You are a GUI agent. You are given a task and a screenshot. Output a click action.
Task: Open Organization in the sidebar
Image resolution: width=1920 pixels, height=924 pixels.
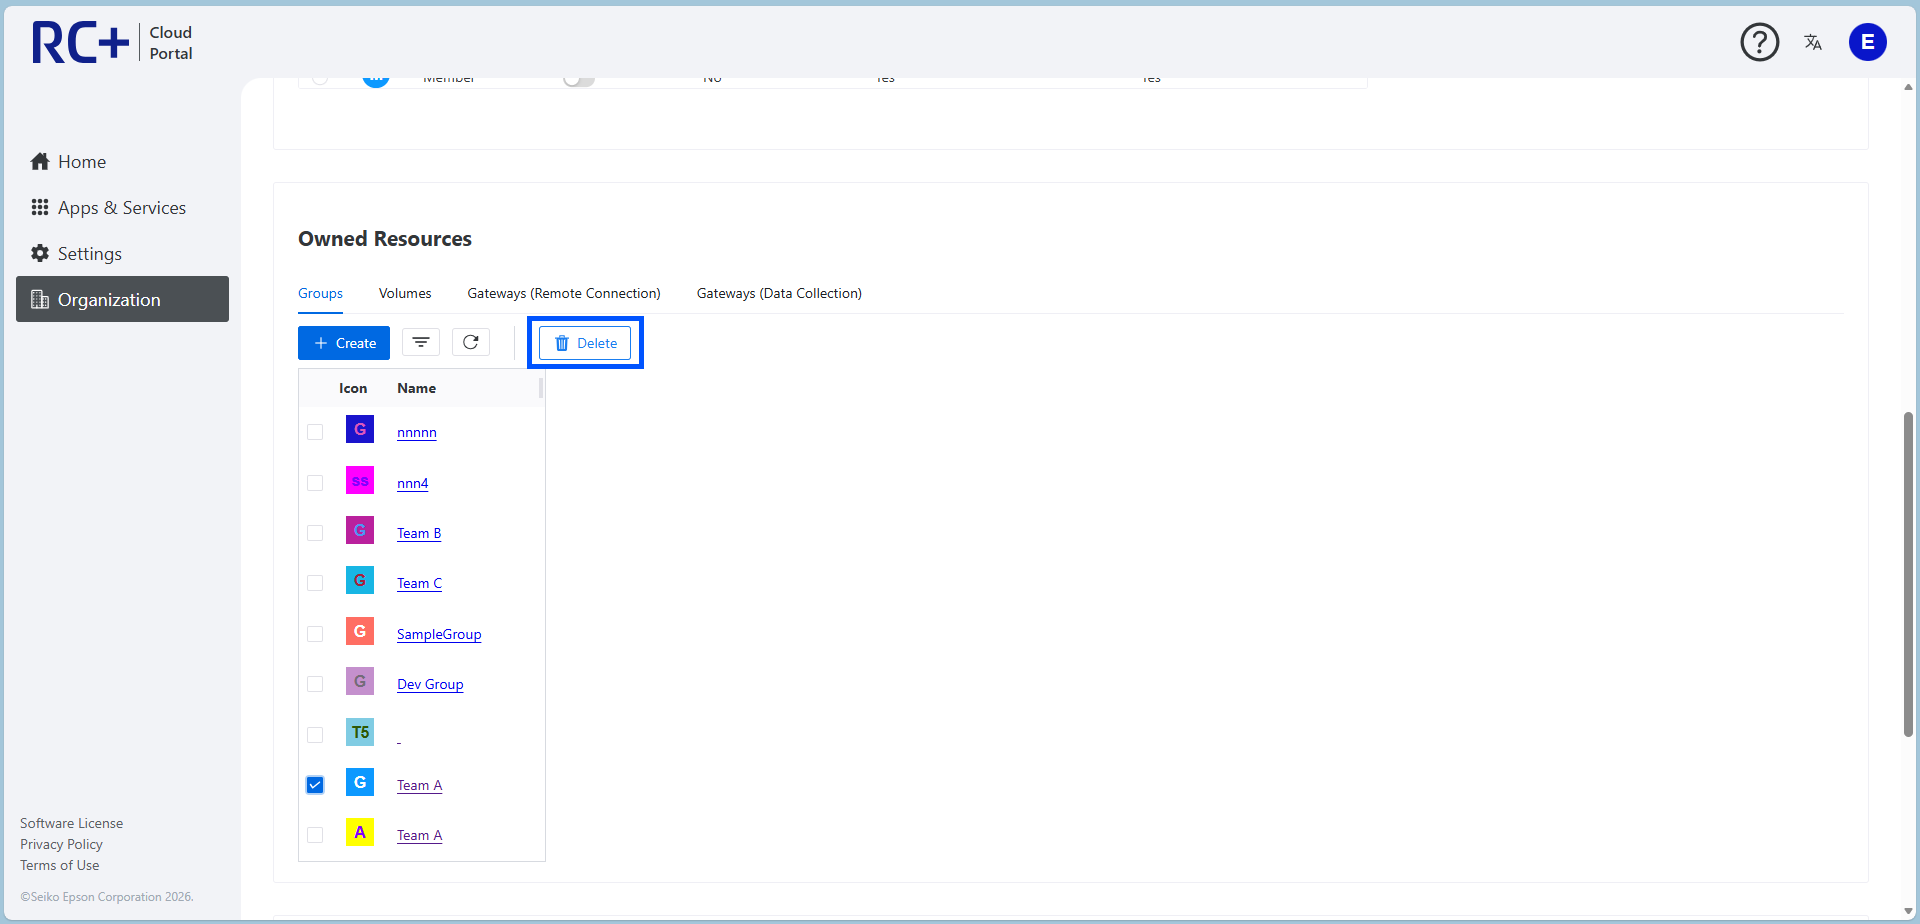tap(122, 299)
